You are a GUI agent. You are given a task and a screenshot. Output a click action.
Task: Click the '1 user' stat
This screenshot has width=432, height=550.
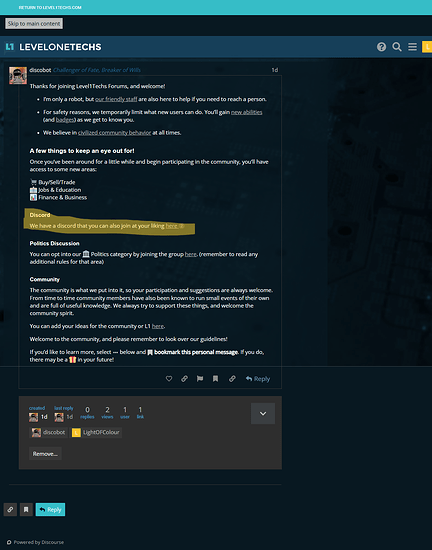coord(125,412)
